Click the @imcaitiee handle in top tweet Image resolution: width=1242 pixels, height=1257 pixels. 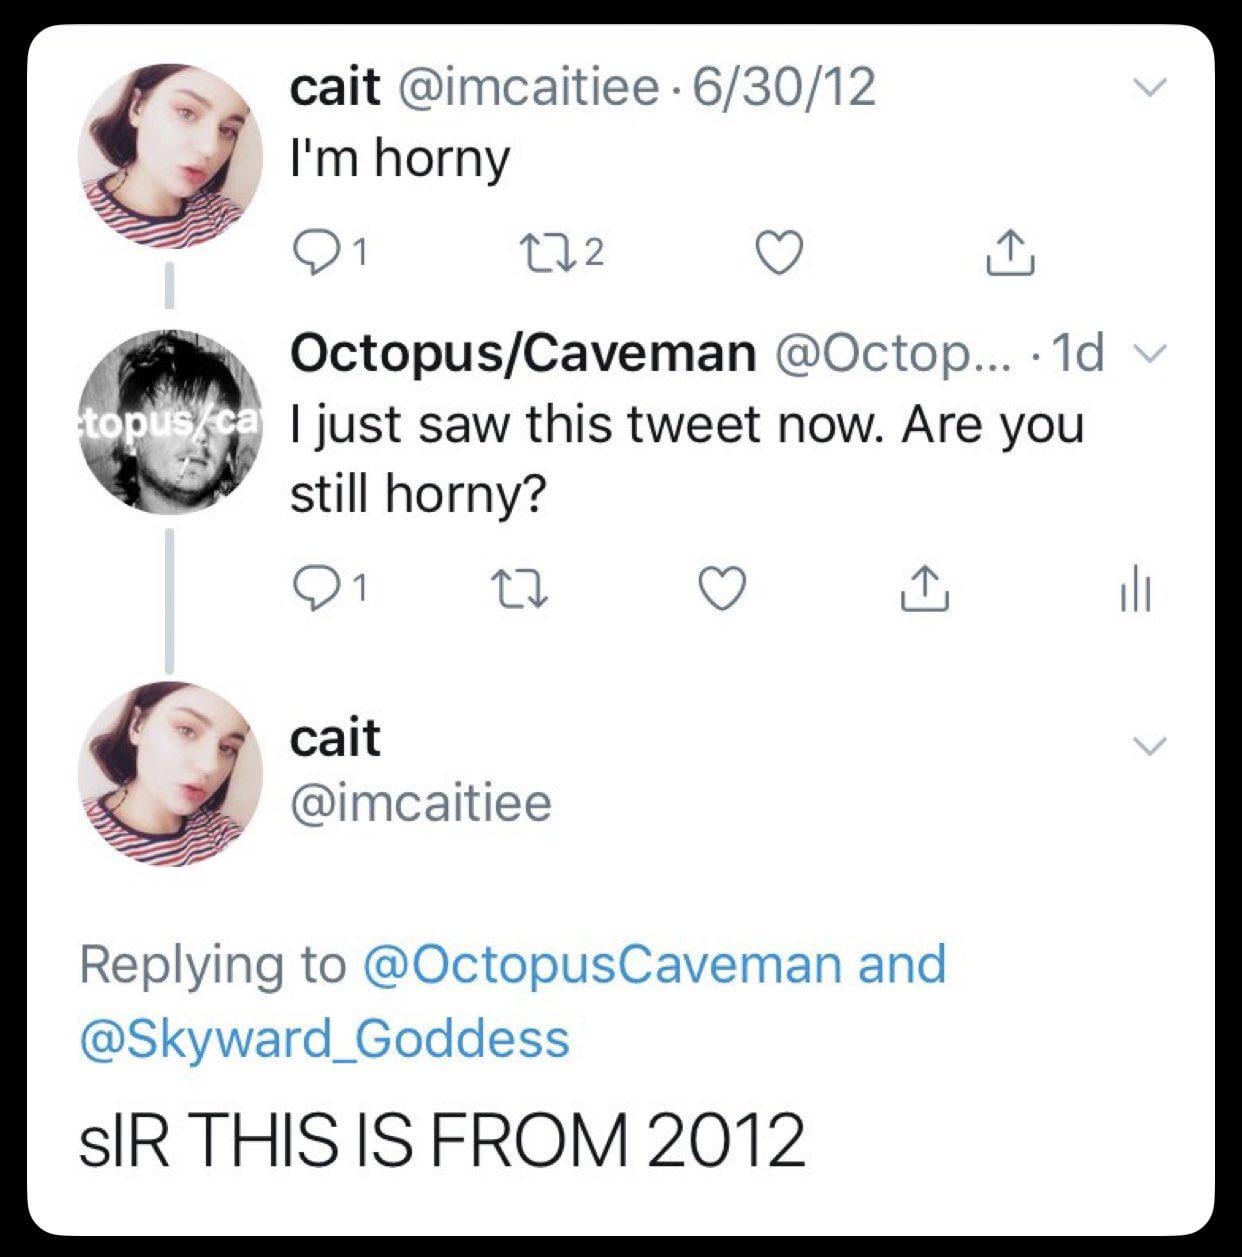point(529,88)
